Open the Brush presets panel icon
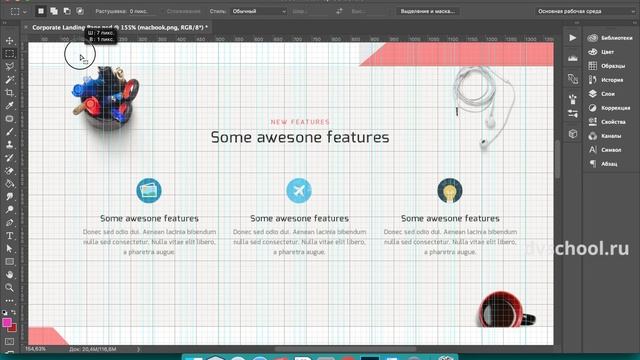This screenshot has width=640, height=360. pyautogui.click(x=573, y=98)
